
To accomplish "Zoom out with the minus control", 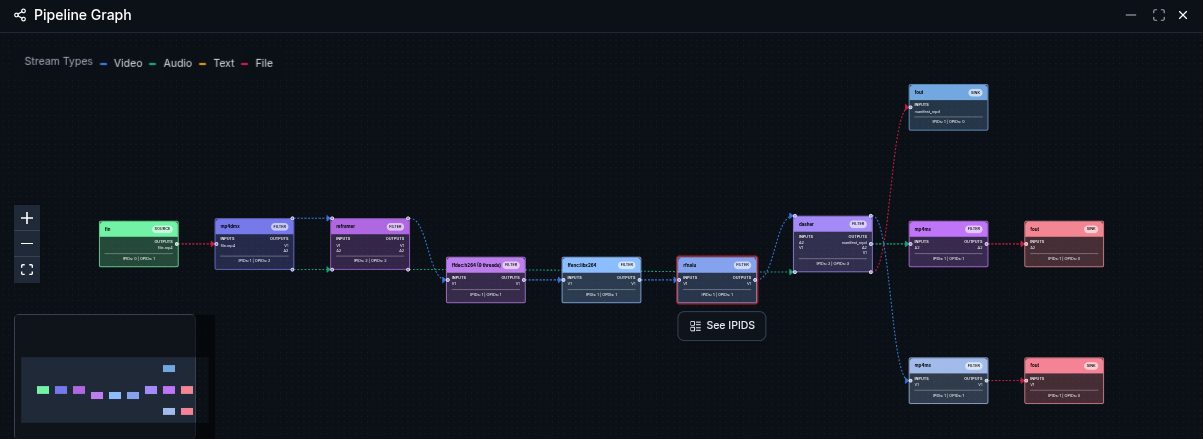I will (x=27, y=244).
